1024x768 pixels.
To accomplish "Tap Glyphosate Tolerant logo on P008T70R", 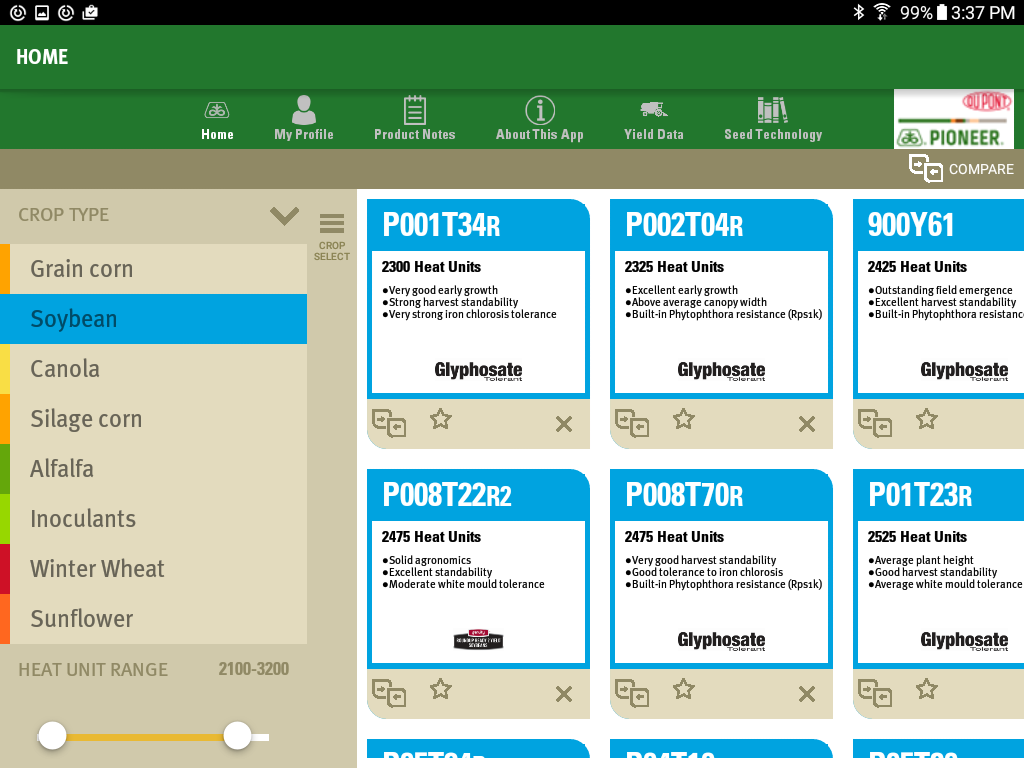I will click(721, 641).
